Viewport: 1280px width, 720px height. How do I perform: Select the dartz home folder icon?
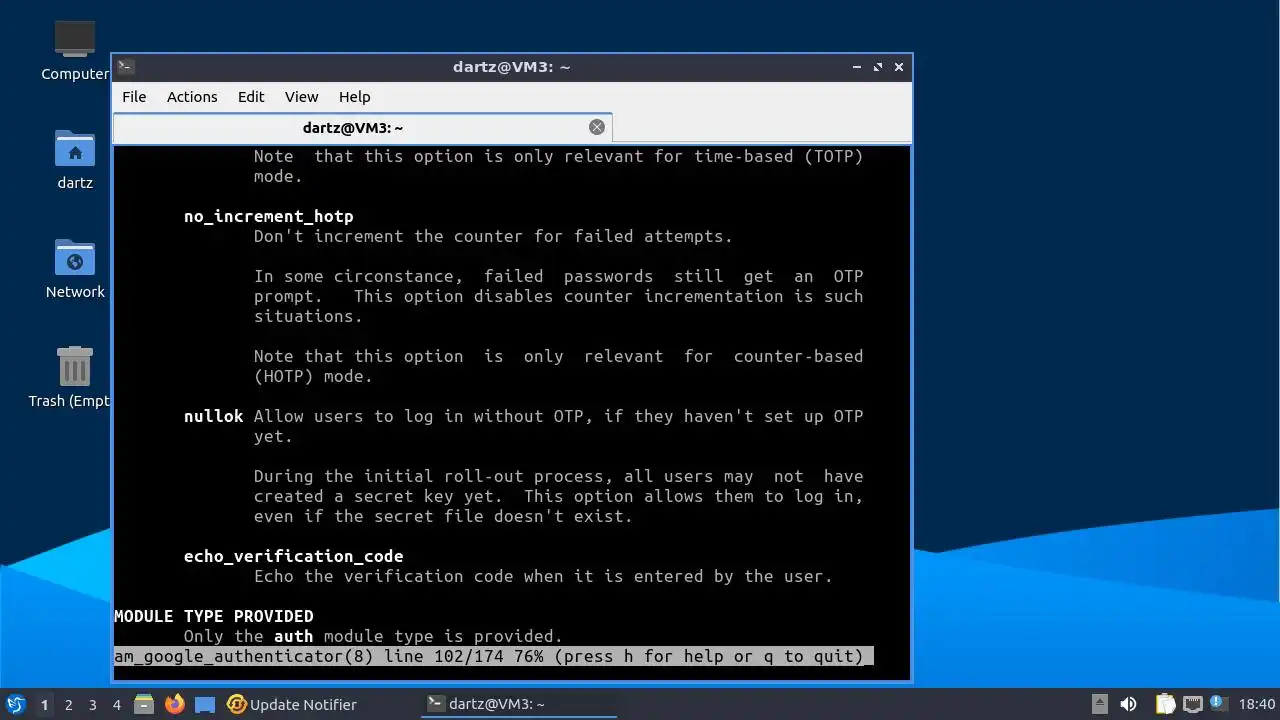[74, 160]
